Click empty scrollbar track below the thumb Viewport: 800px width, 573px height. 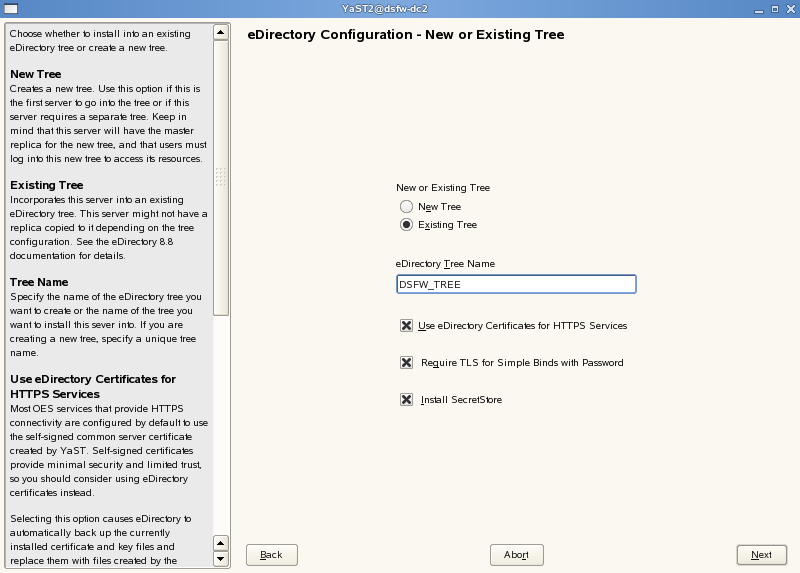point(221,420)
